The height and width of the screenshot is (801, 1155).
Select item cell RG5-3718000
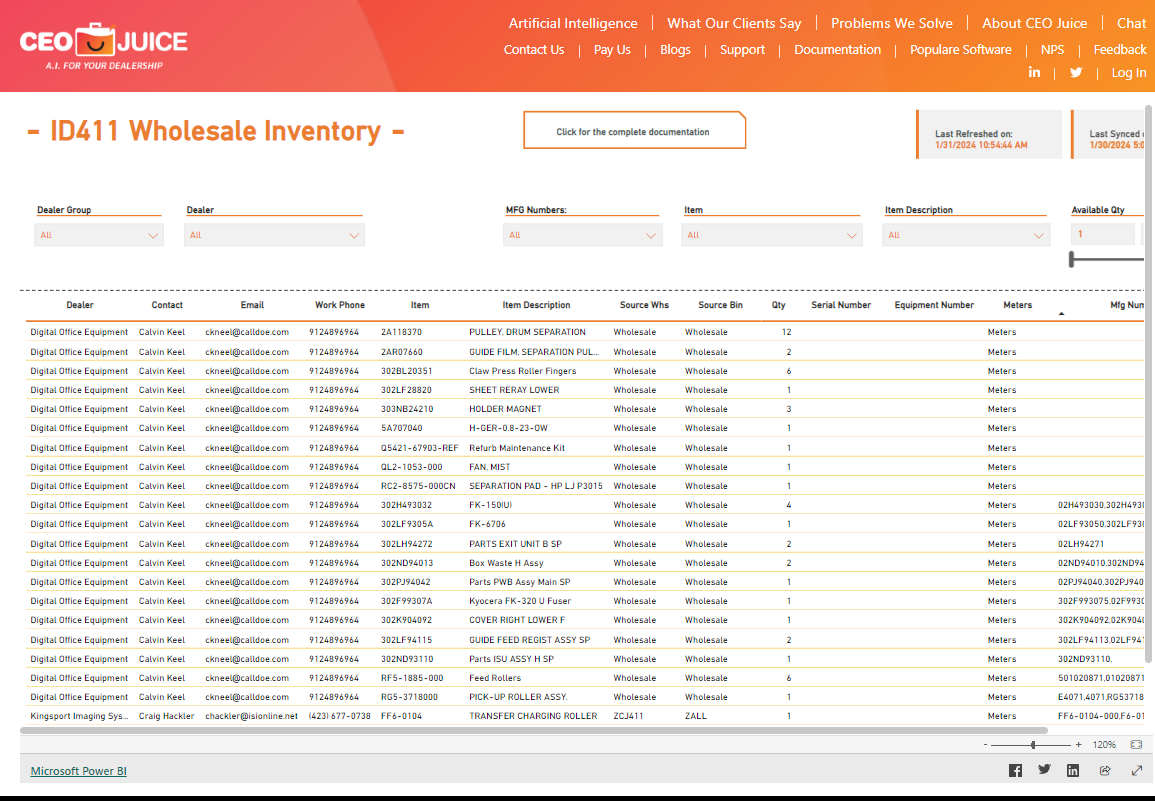(410, 697)
